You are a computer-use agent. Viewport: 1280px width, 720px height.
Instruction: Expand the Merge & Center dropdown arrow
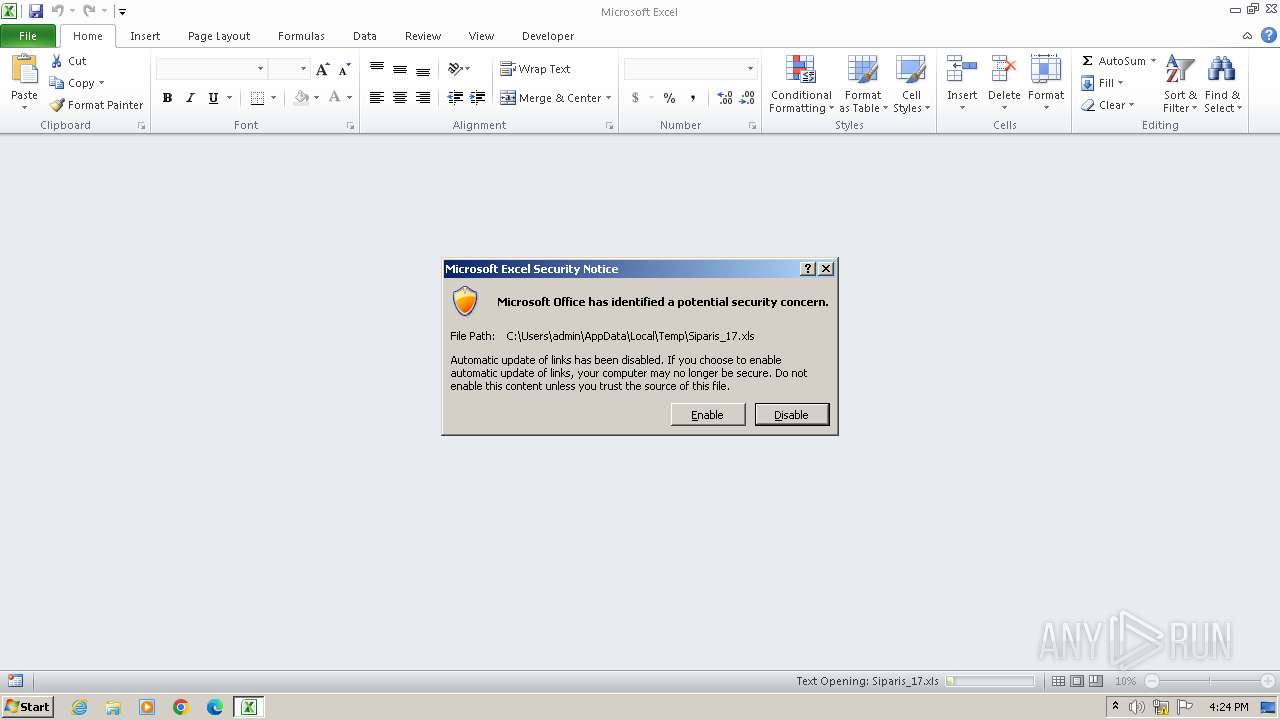[609, 98]
